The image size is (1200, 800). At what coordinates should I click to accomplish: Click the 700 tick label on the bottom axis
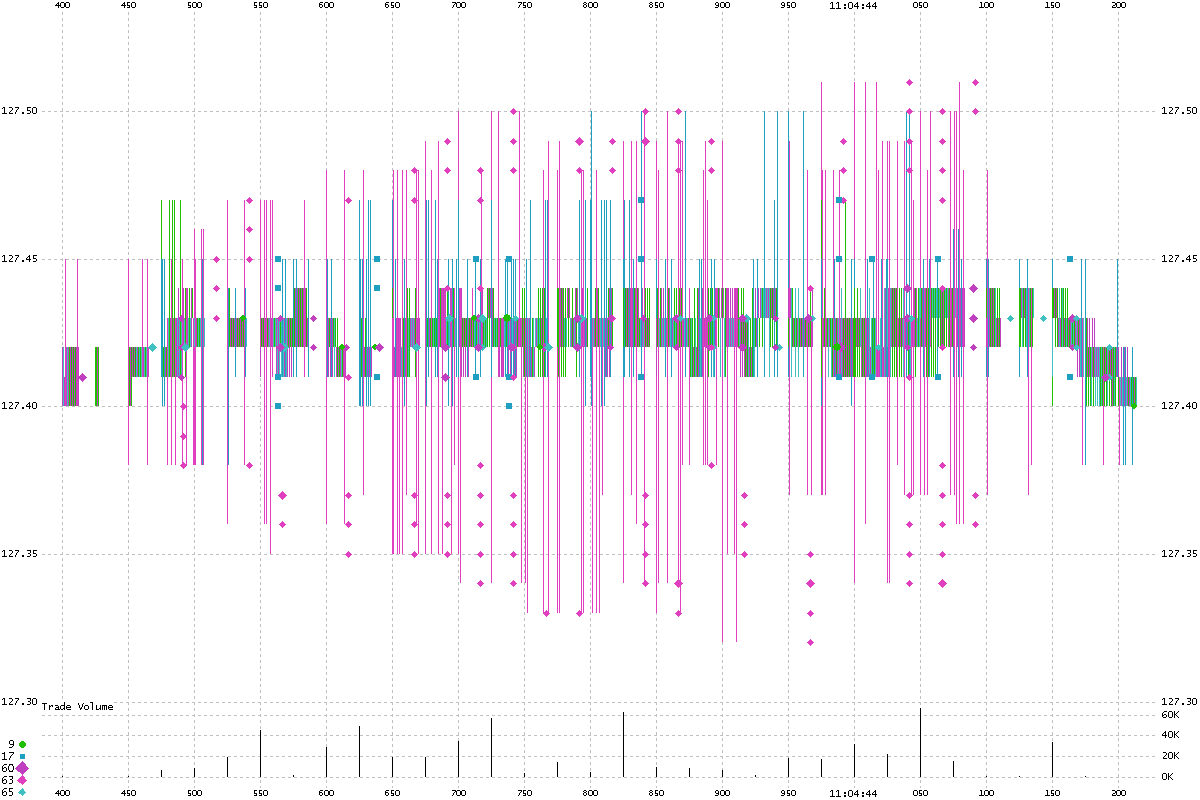tap(458, 793)
